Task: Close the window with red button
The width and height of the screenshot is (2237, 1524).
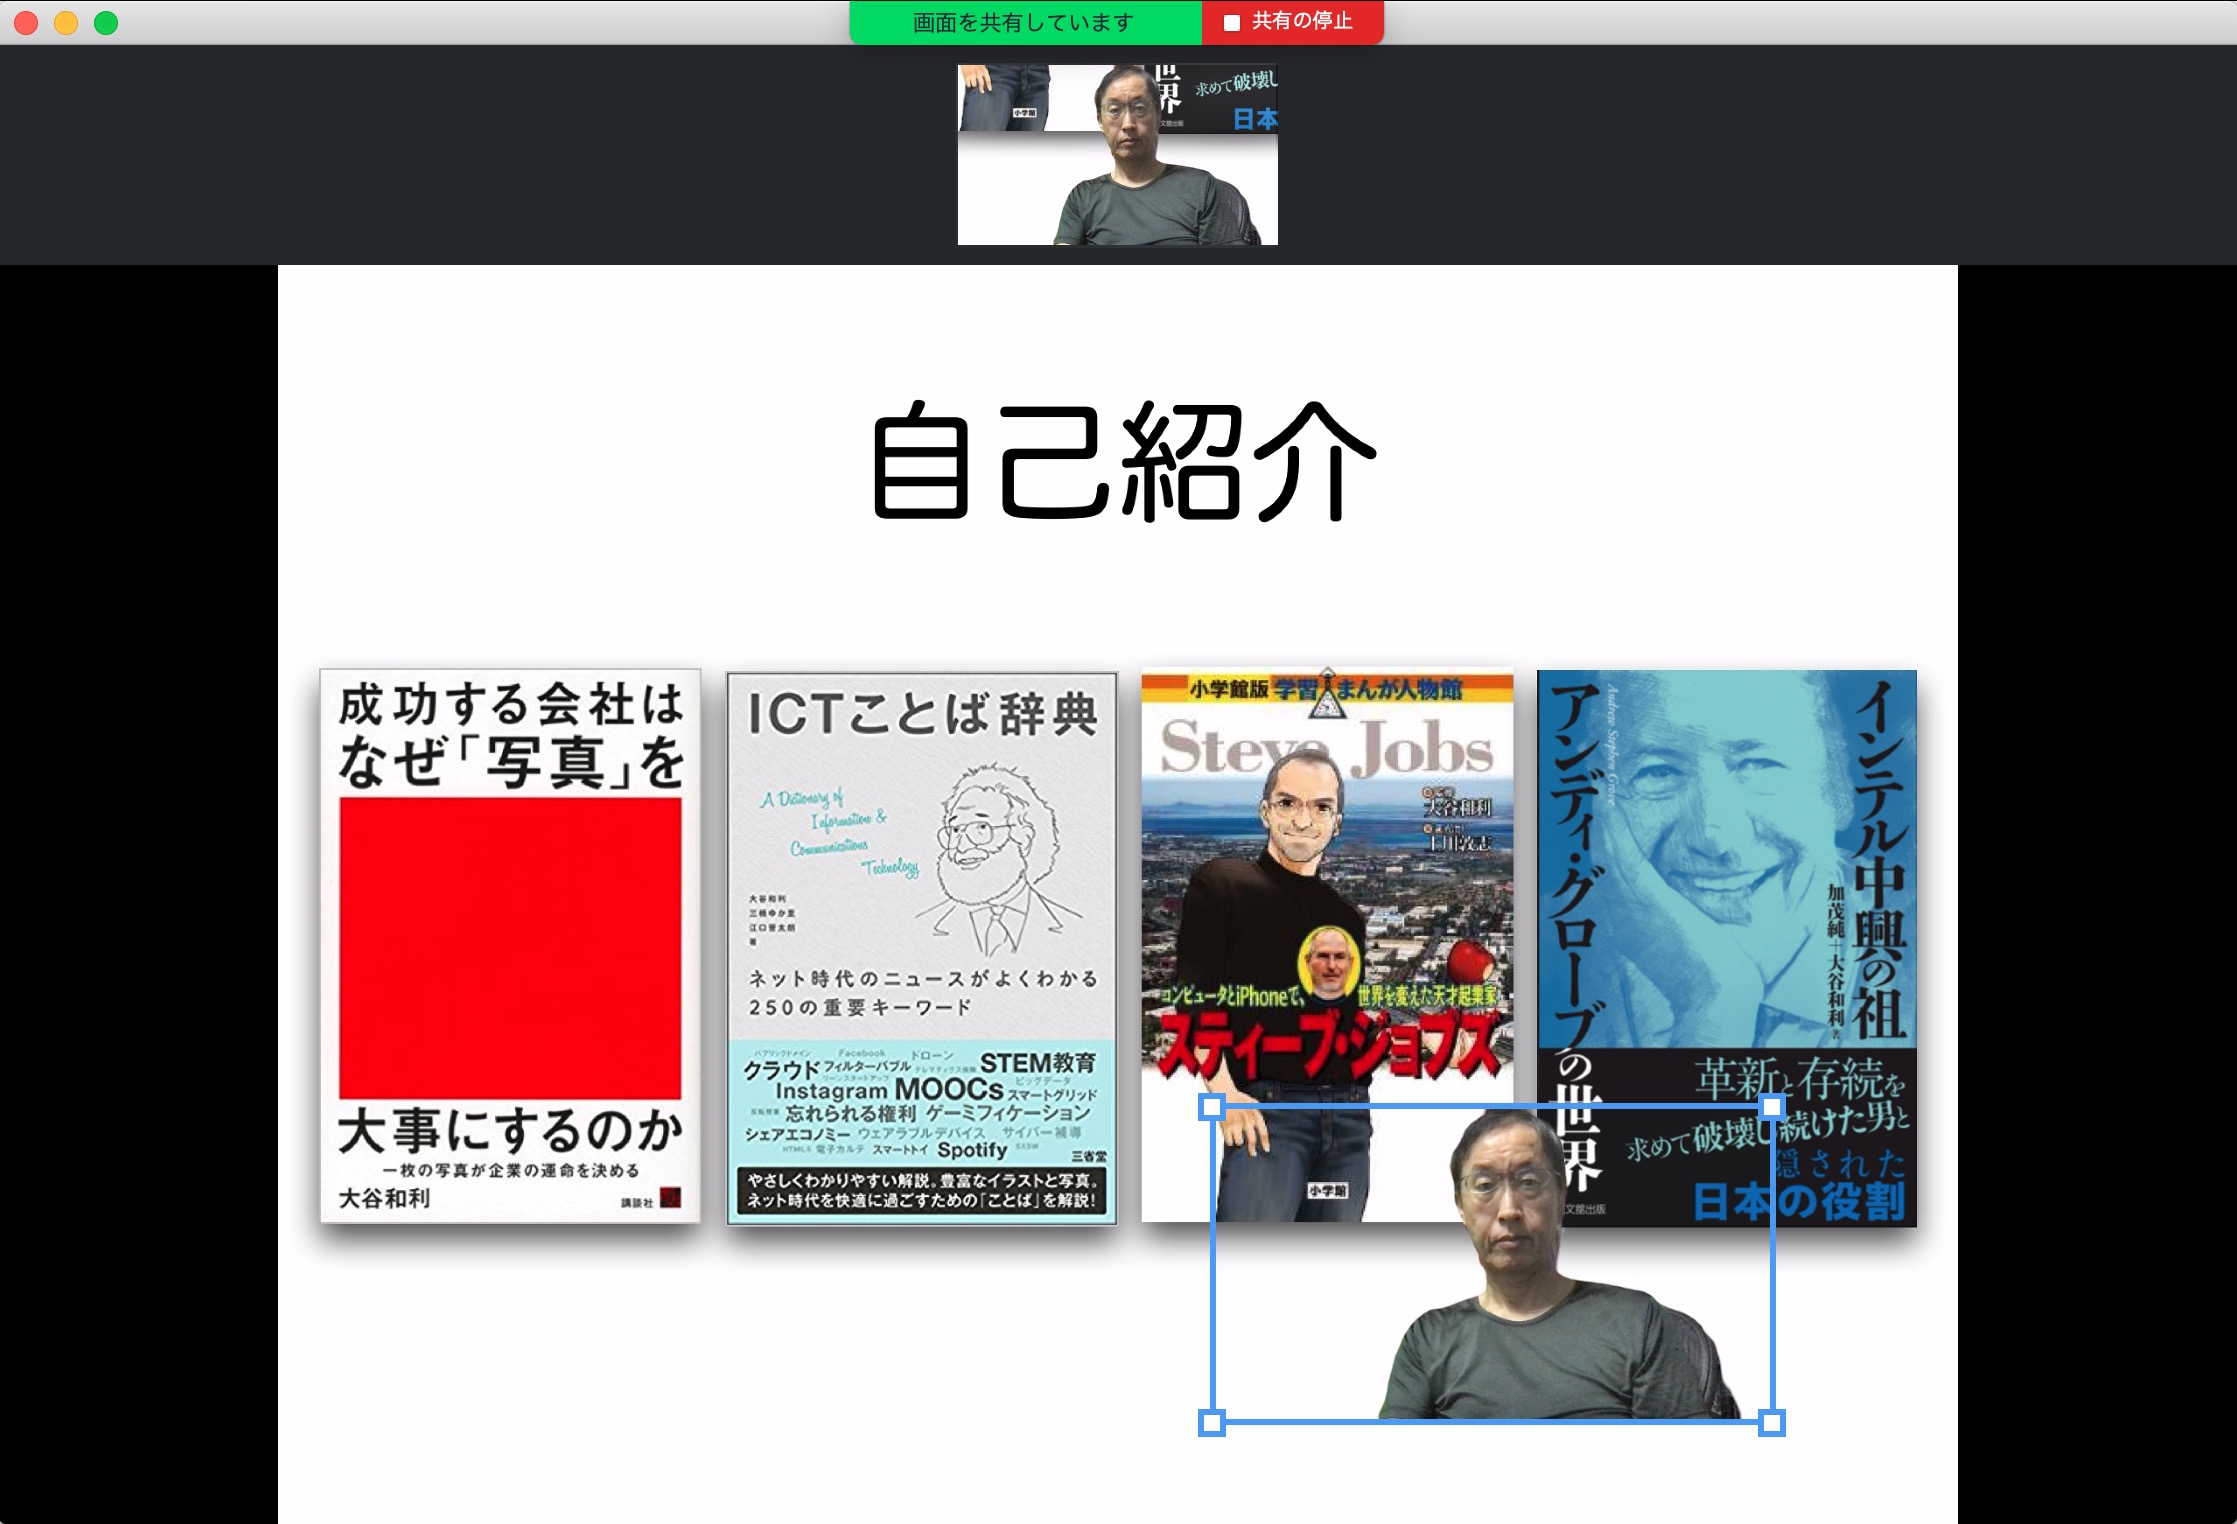Action: [27, 22]
